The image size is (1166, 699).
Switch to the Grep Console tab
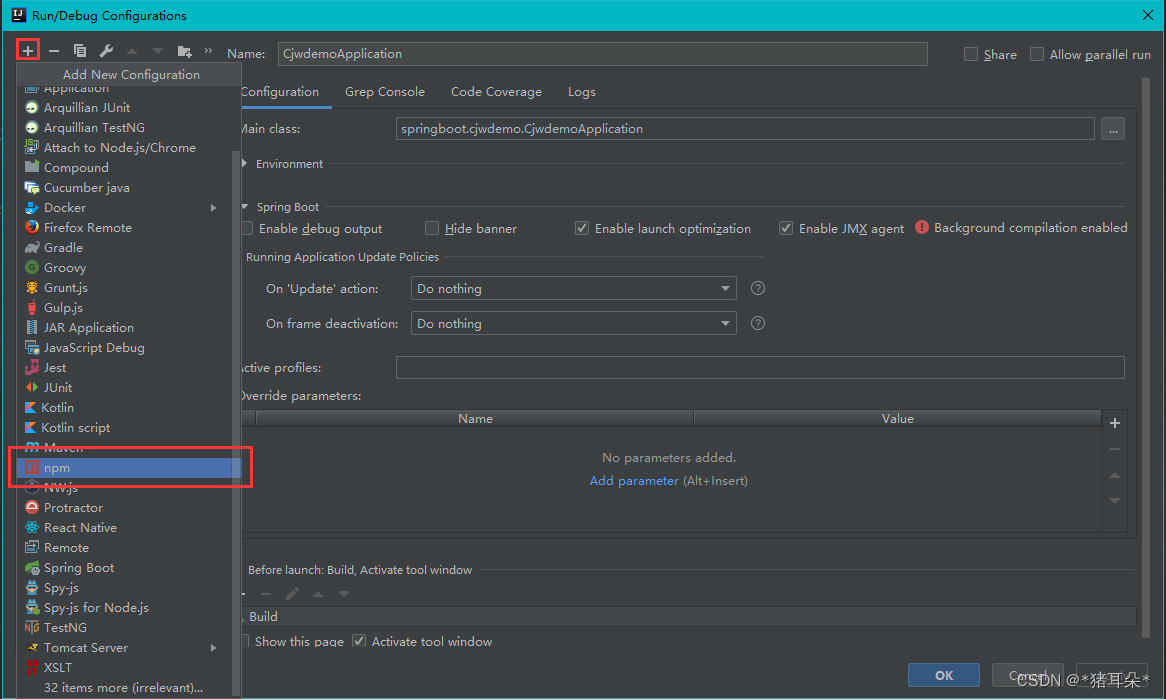click(384, 91)
